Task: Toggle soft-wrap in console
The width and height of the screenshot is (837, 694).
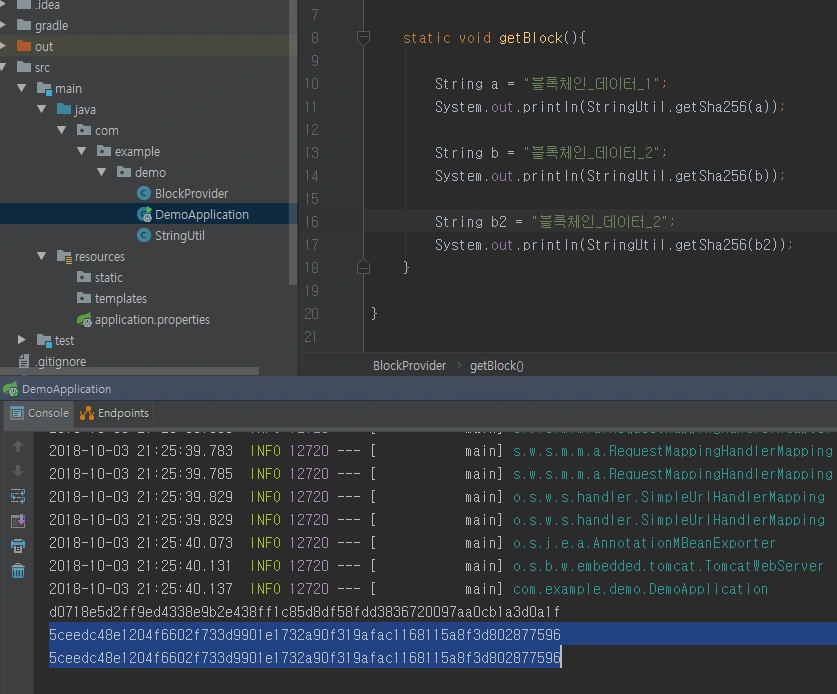Action: [x=18, y=496]
